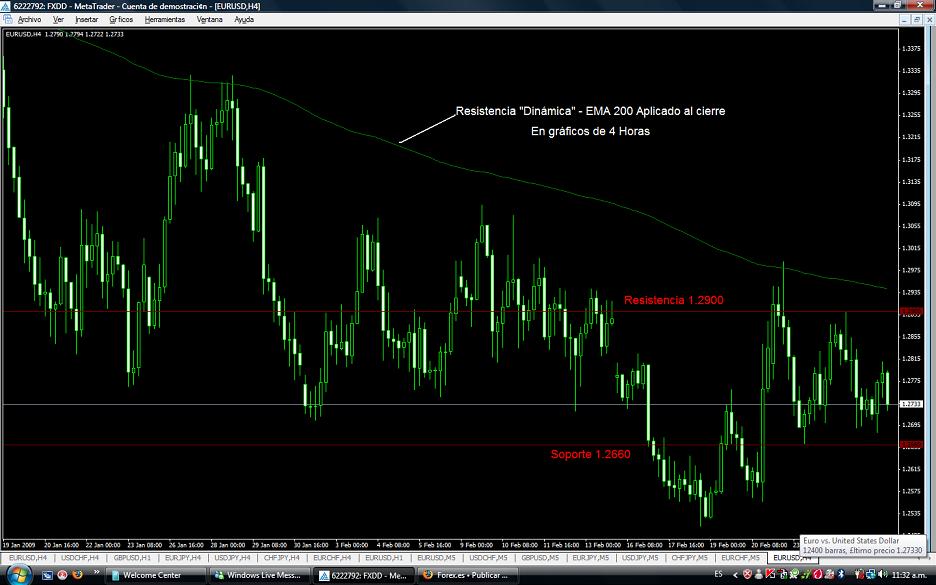Click the current price 1.2733 label
This screenshot has width=936, height=585.
point(910,404)
